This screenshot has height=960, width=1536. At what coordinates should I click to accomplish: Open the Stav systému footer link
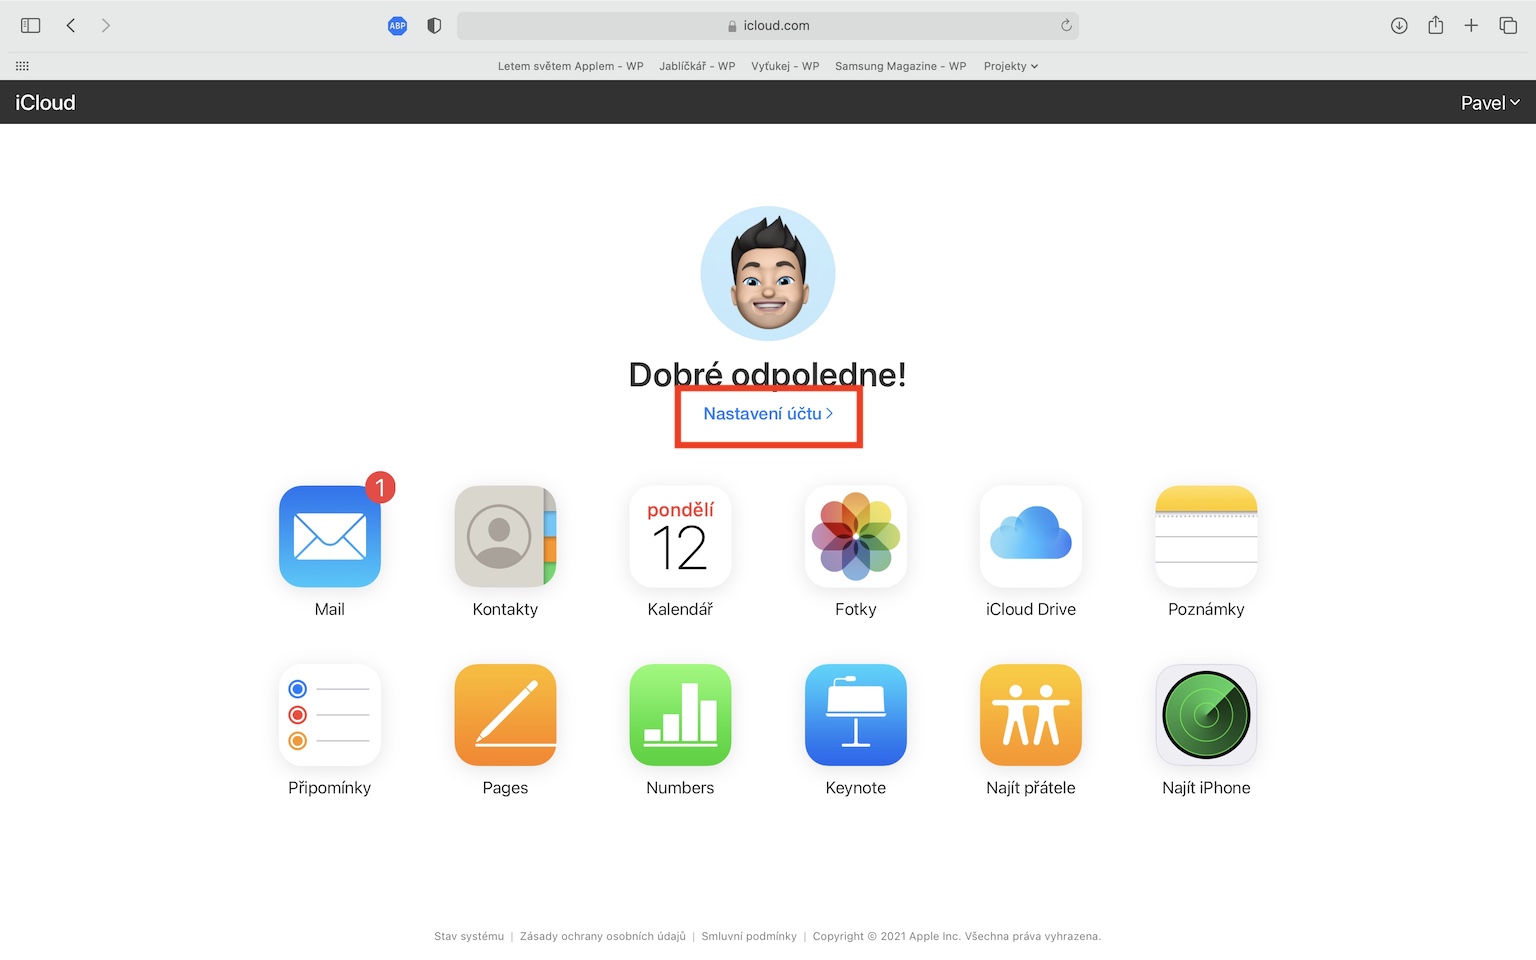point(469,936)
